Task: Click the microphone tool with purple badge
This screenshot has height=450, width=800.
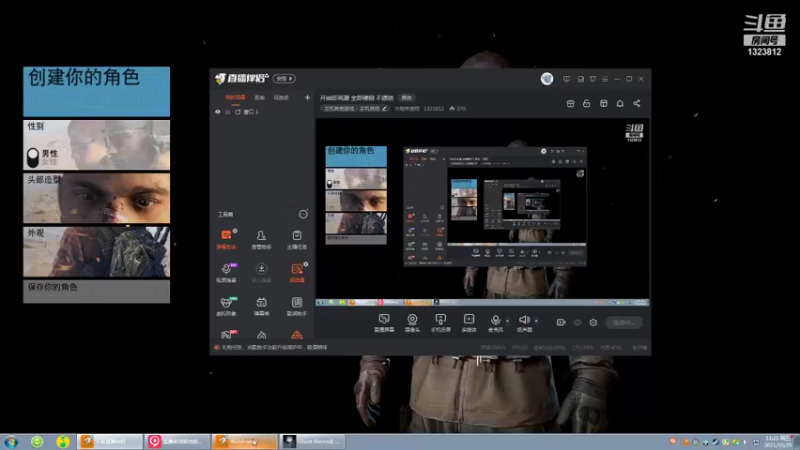Action: pos(226,272)
